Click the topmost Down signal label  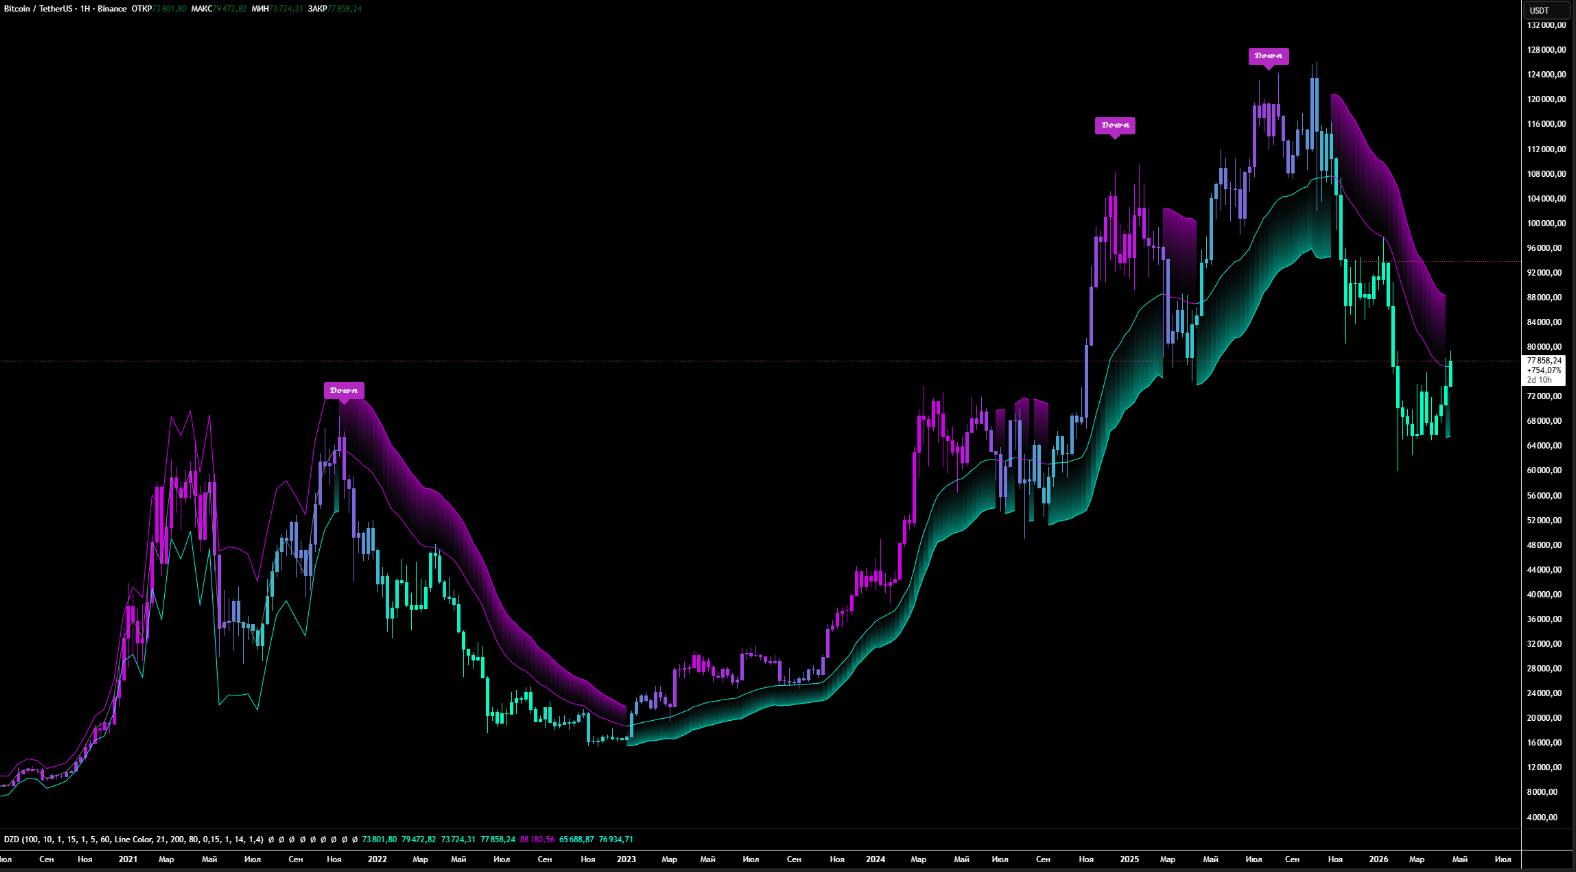[x=1268, y=56]
